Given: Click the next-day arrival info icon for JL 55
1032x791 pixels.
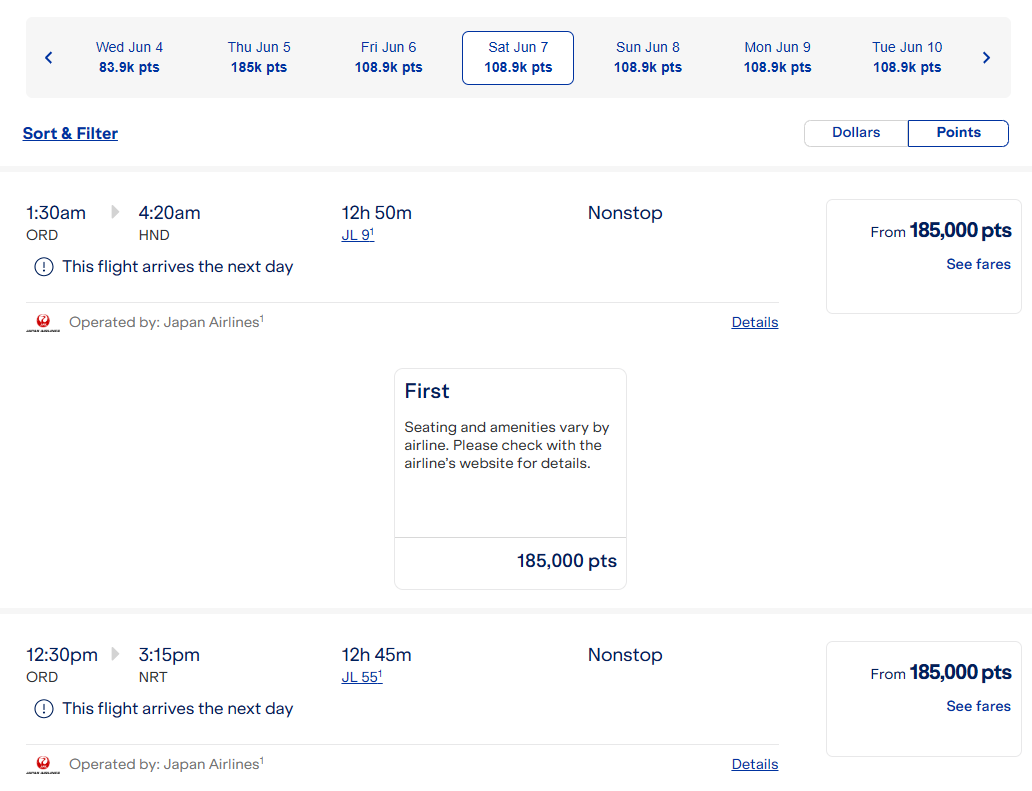Looking at the screenshot, I should pyautogui.click(x=44, y=709).
